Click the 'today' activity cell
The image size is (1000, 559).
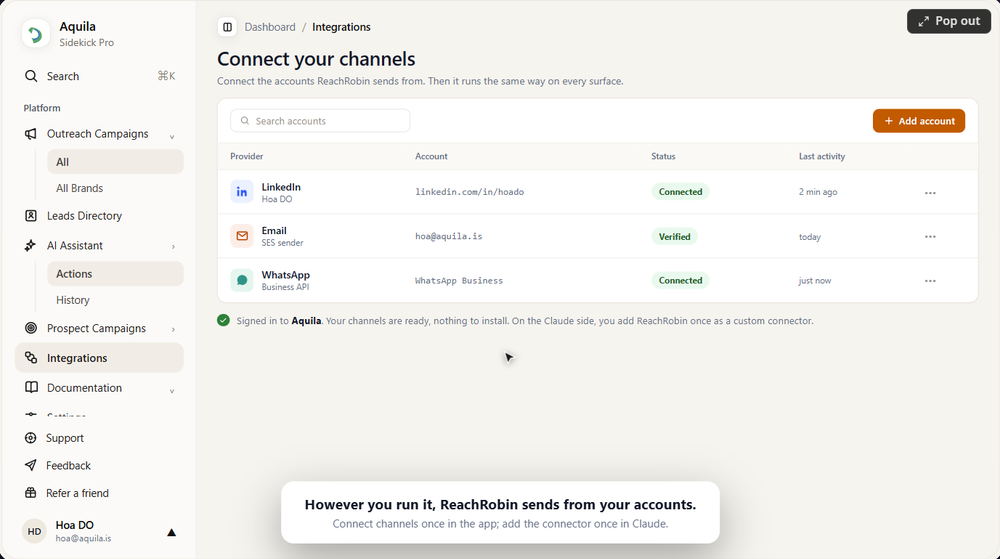pos(809,237)
